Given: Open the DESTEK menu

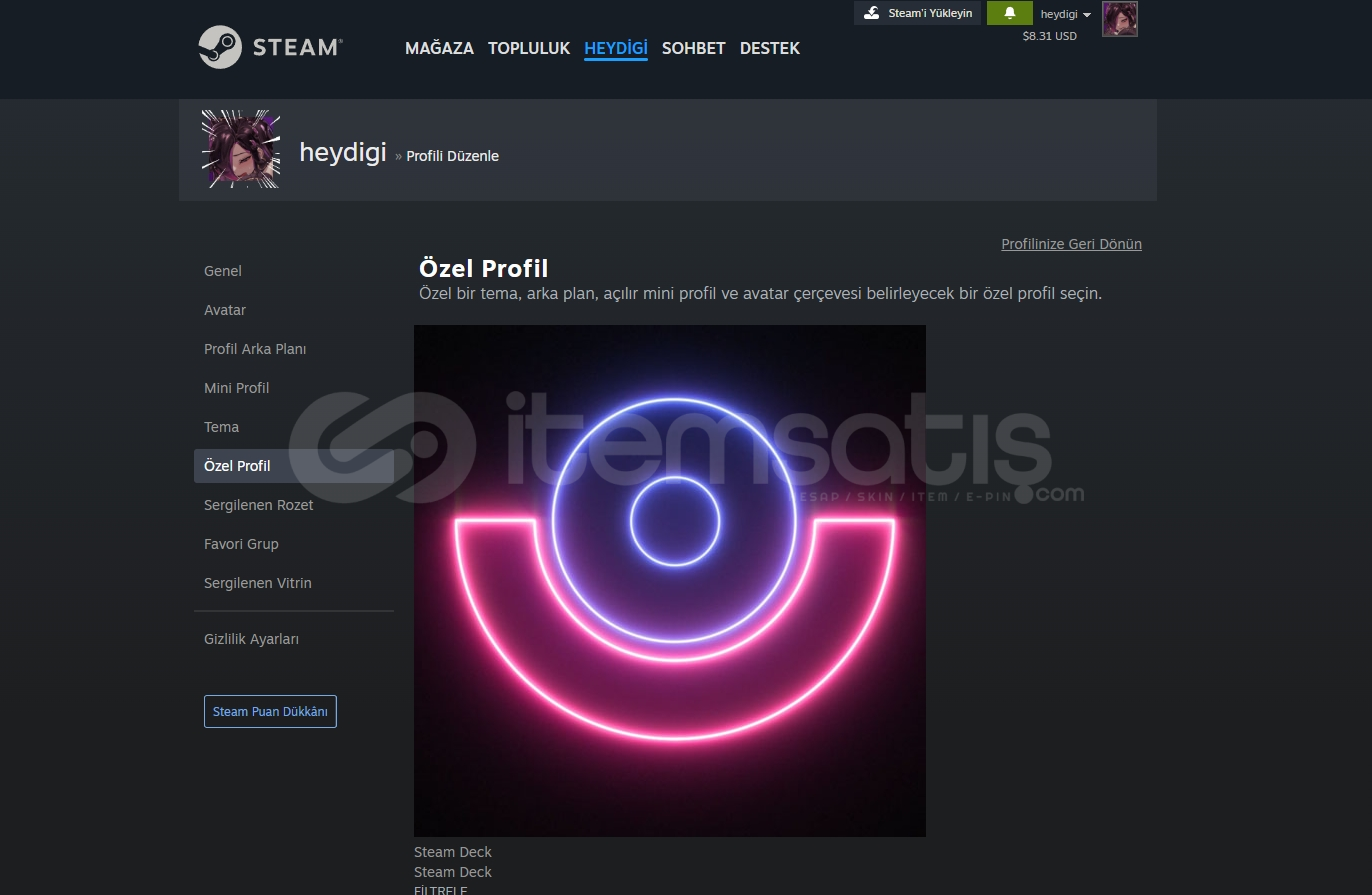Looking at the screenshot, I should click(x=770, y=48).
